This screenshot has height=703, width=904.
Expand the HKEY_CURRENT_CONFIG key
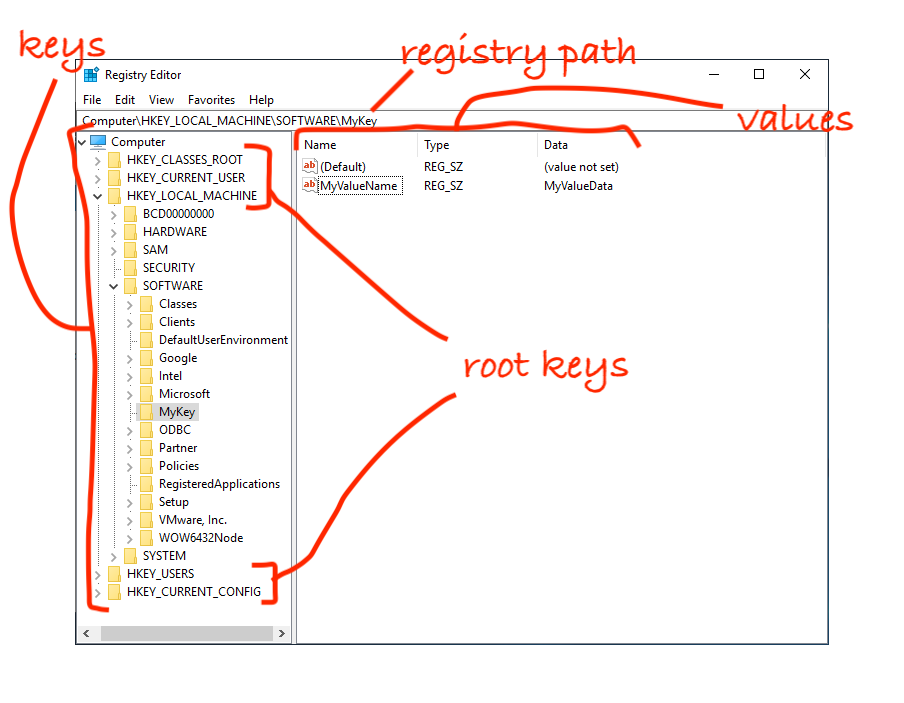[x=97, y=592]
